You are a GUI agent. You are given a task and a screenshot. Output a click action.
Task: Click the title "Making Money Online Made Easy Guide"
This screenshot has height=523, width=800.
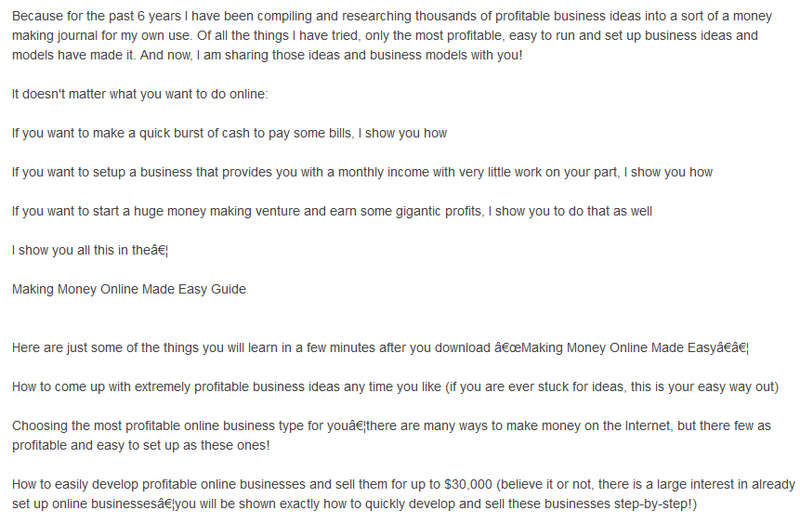pyautogui.click(x=129, y=289)
